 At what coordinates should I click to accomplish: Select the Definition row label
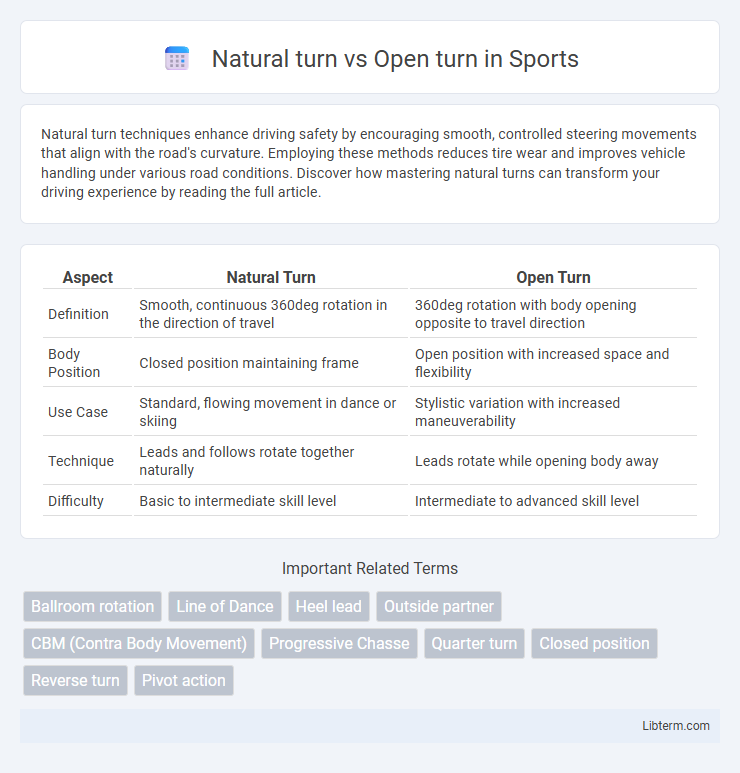(78, 314)
